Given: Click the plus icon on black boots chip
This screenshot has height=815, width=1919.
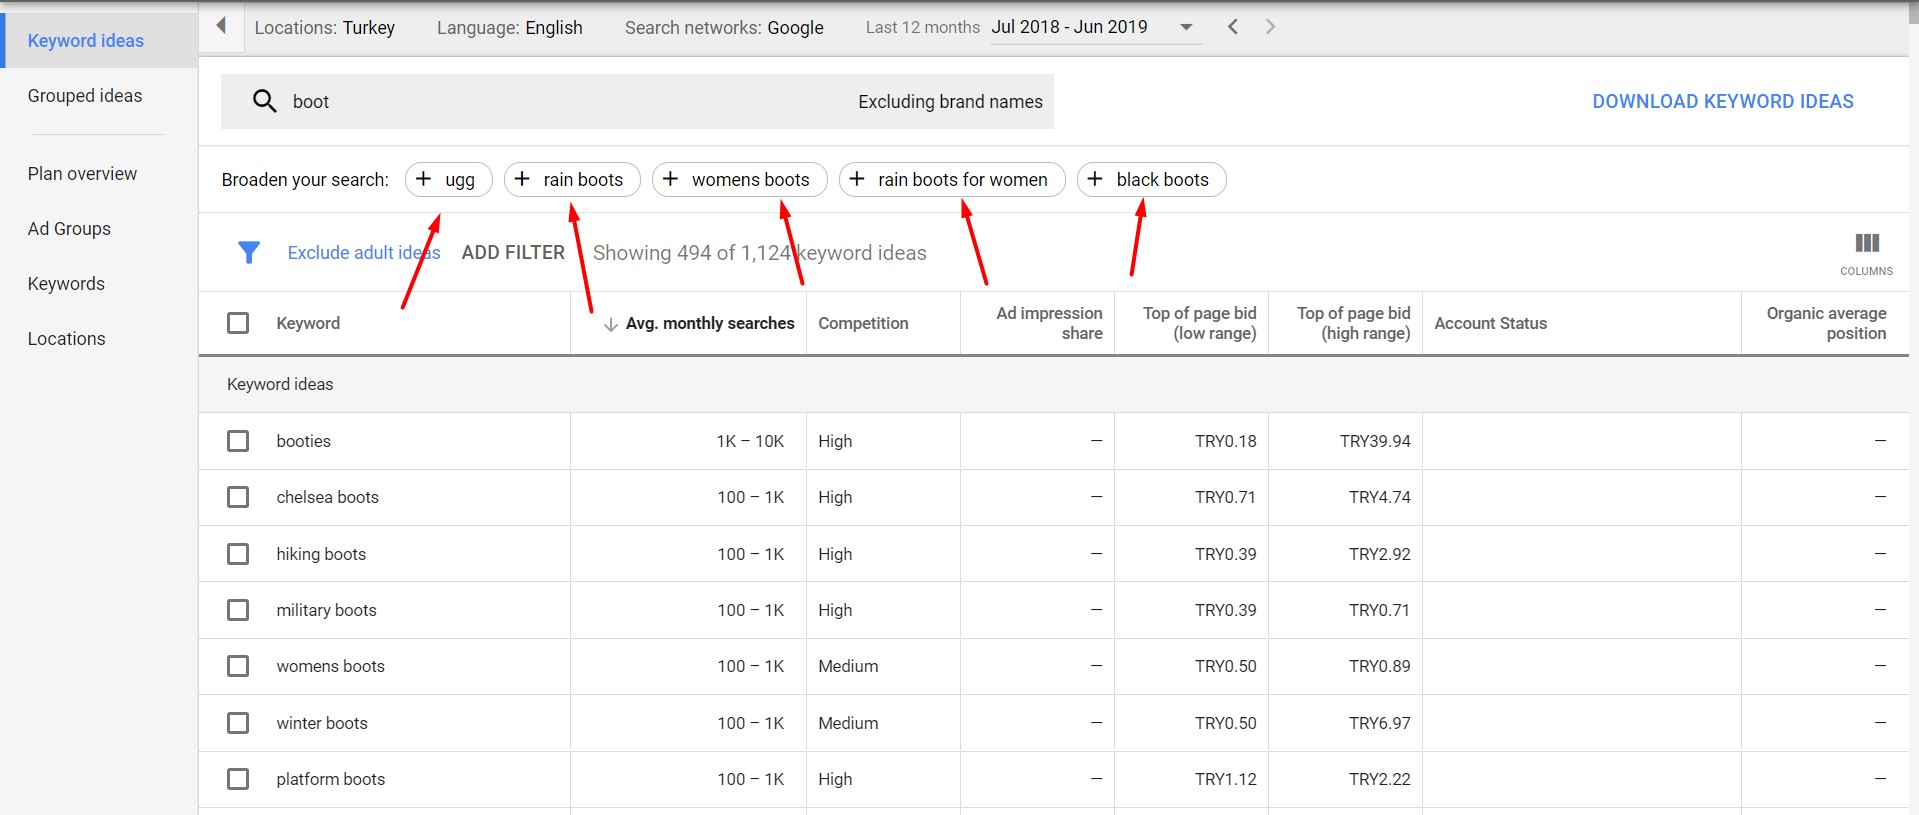Looking at the screenshot, I should click(1095, 179).
